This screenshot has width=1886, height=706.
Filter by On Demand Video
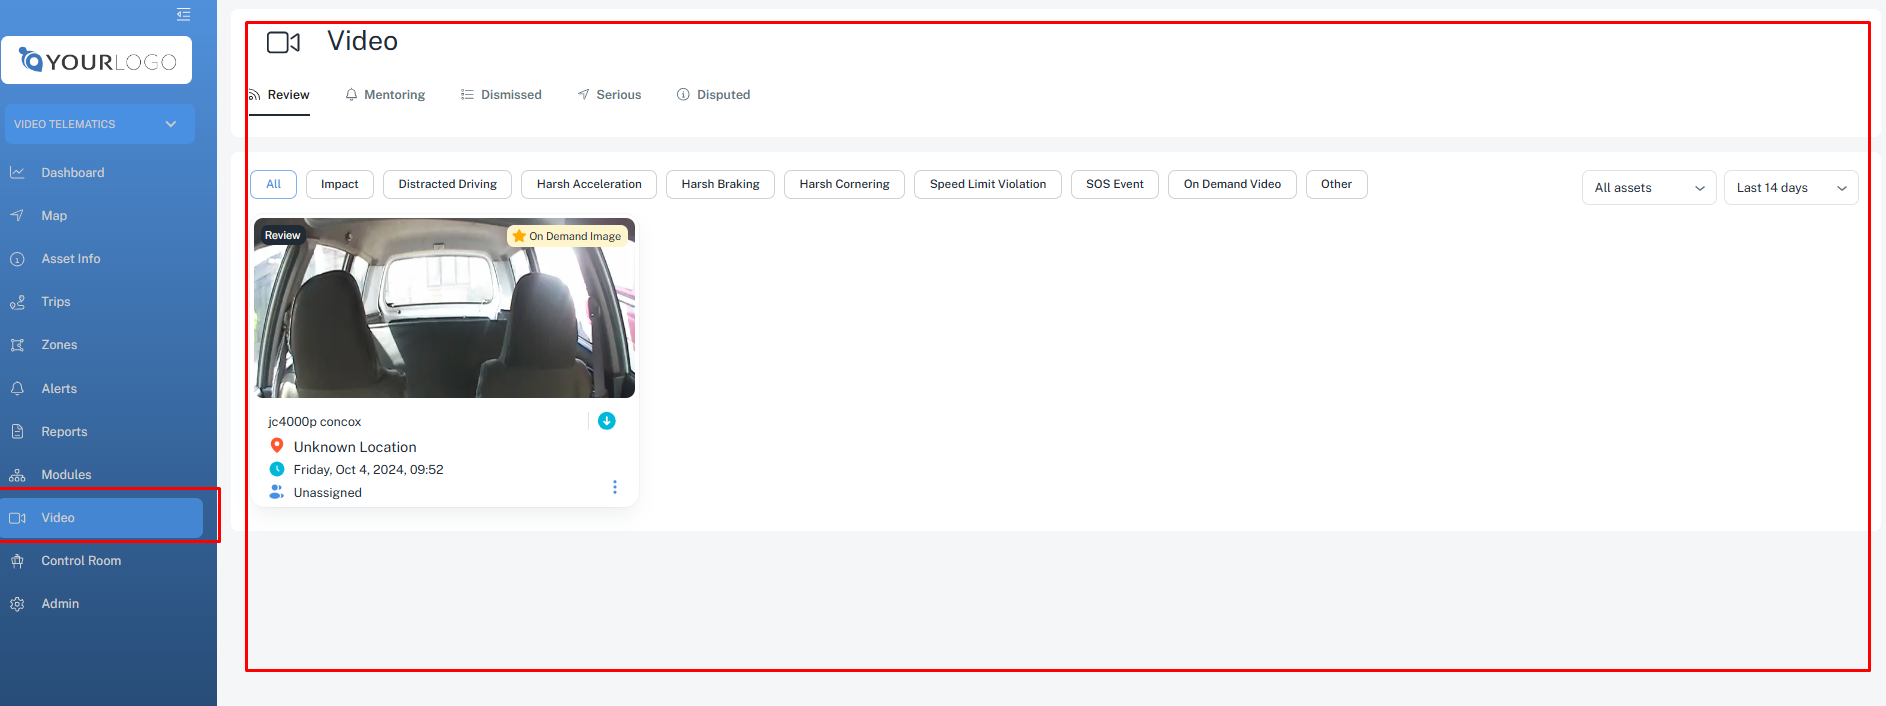pos(1232,184)
